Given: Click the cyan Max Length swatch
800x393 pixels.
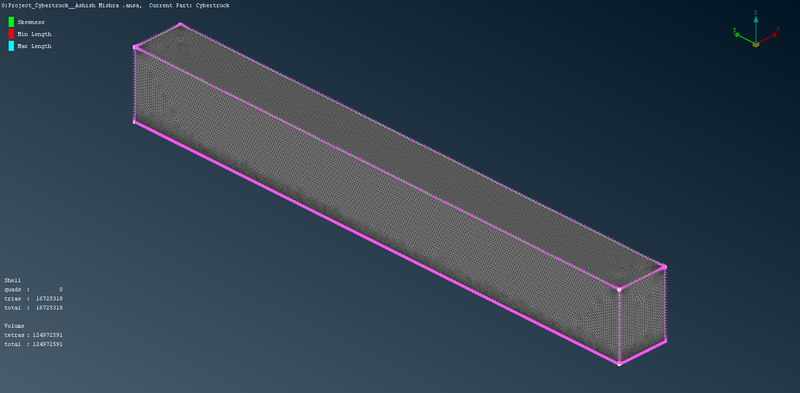Looking at the screenshot, I should 11,46.
